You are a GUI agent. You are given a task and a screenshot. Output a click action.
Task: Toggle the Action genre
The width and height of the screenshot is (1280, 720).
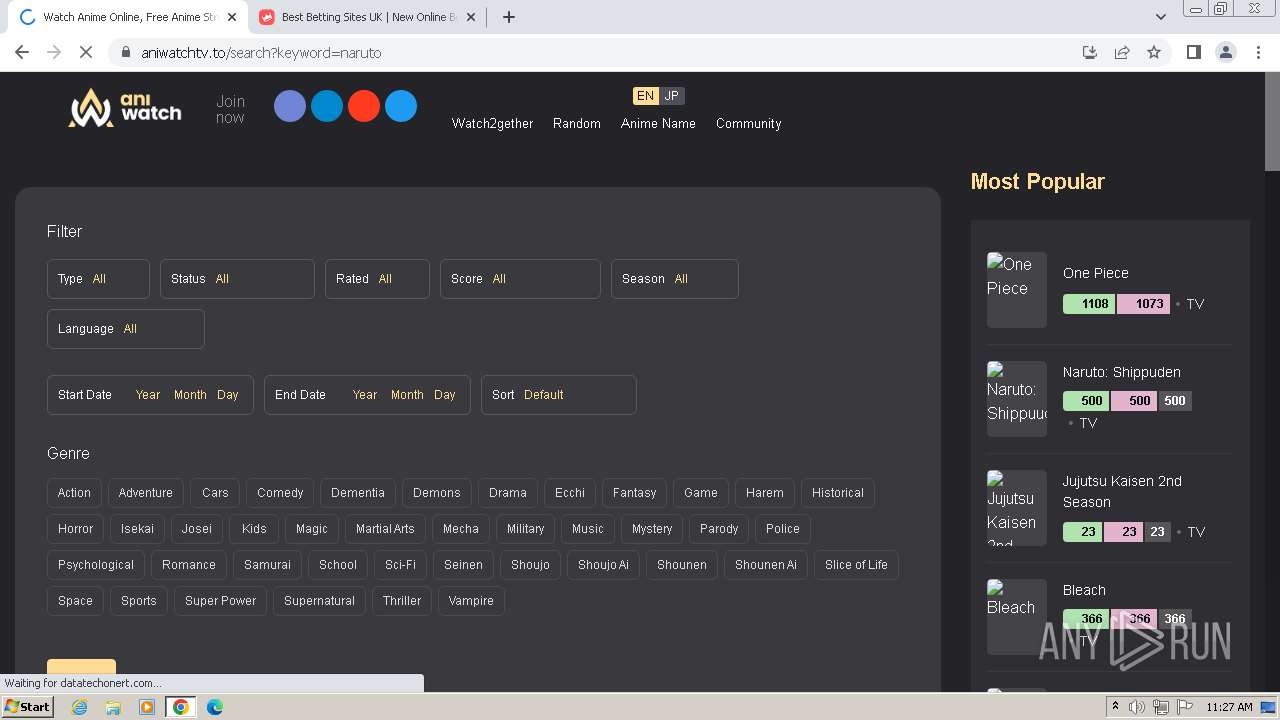coord(74,493)
